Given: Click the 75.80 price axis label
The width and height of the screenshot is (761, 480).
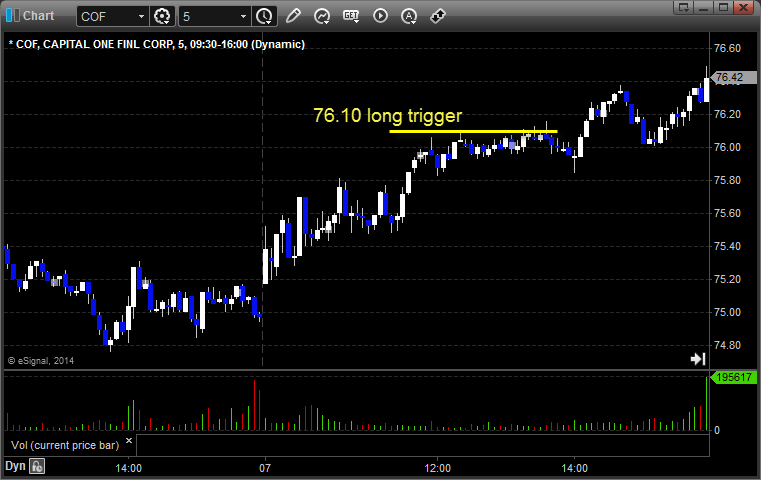Looking at the screenshot, I should point(728,180).
